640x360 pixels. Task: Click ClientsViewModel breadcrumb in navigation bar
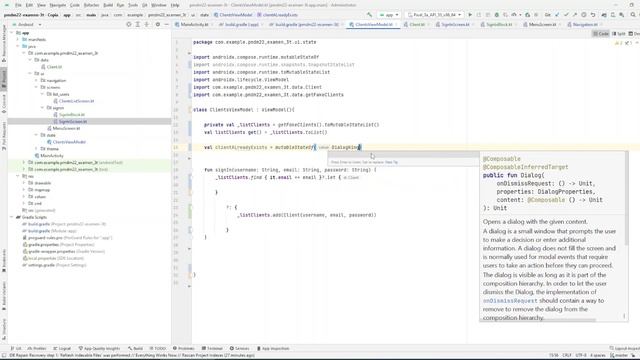tap(233, 15)
